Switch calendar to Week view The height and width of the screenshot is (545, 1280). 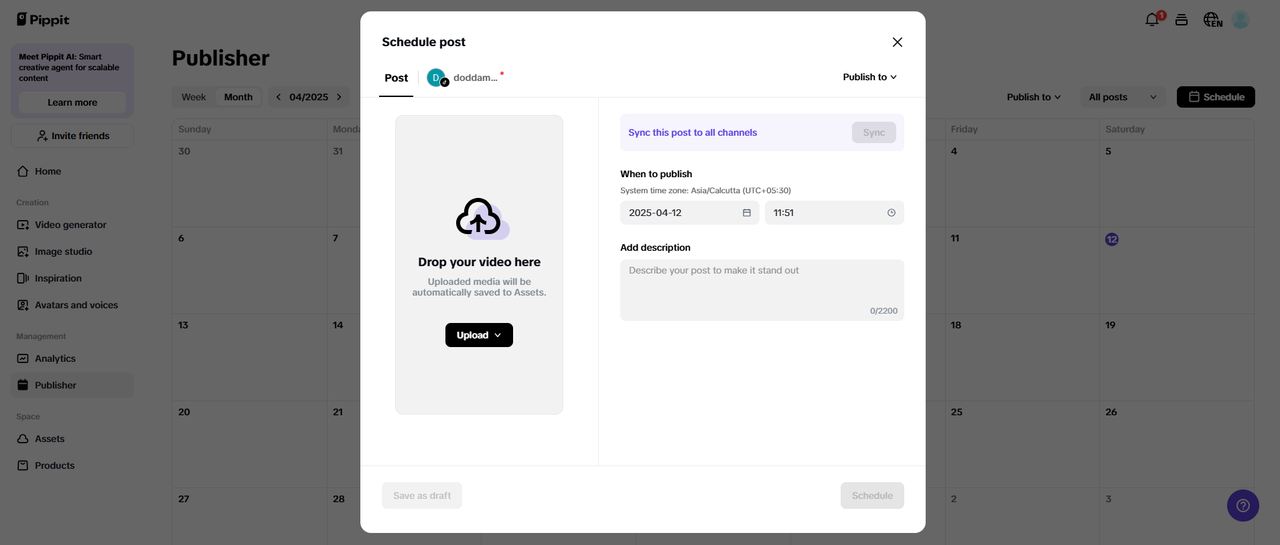pyautogui.click(x=194, y=97)
